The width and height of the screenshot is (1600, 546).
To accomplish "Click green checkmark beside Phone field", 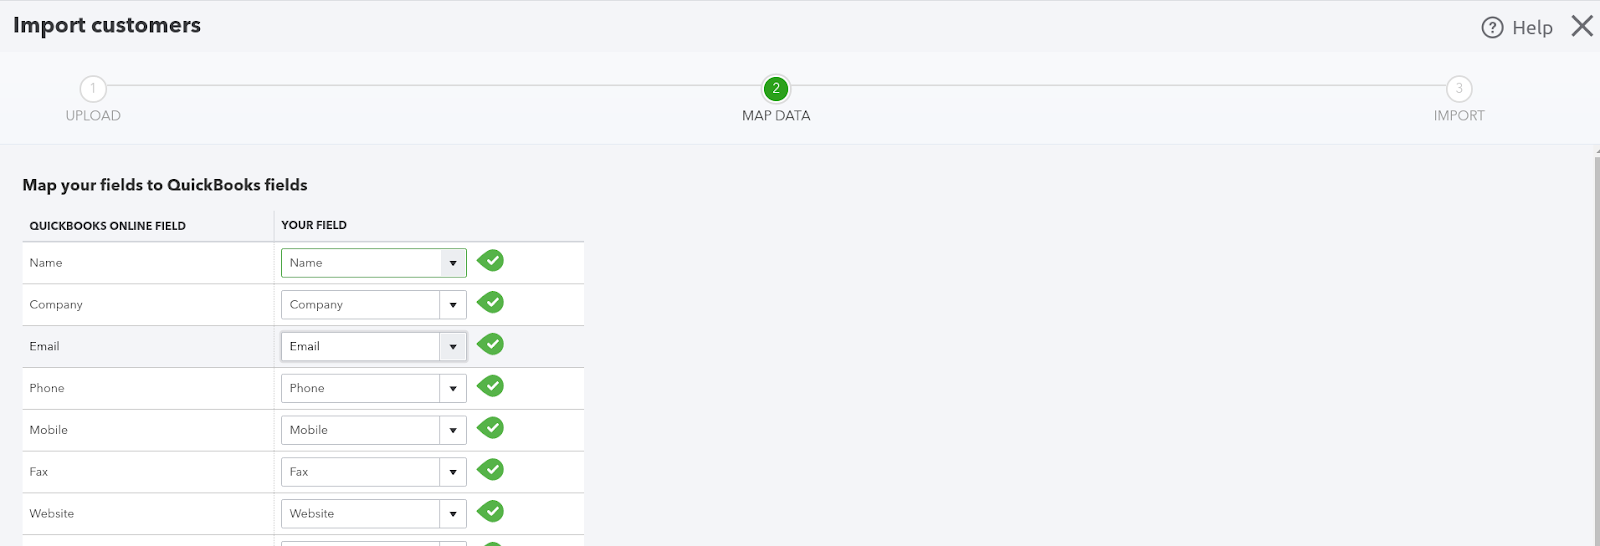I will click(490, 387).
